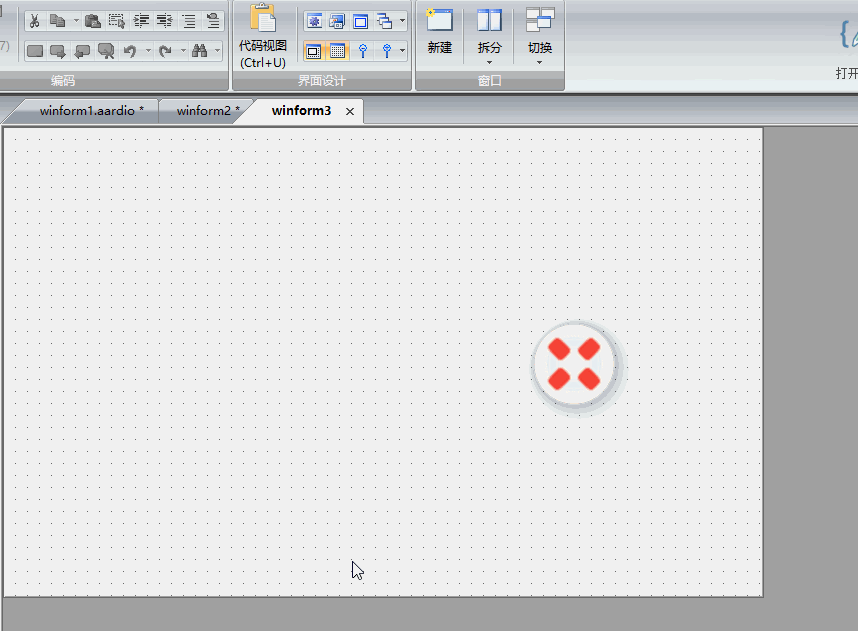Open the Redo history dropdown arrow
The image size is (858, 631).
[183, 51]
